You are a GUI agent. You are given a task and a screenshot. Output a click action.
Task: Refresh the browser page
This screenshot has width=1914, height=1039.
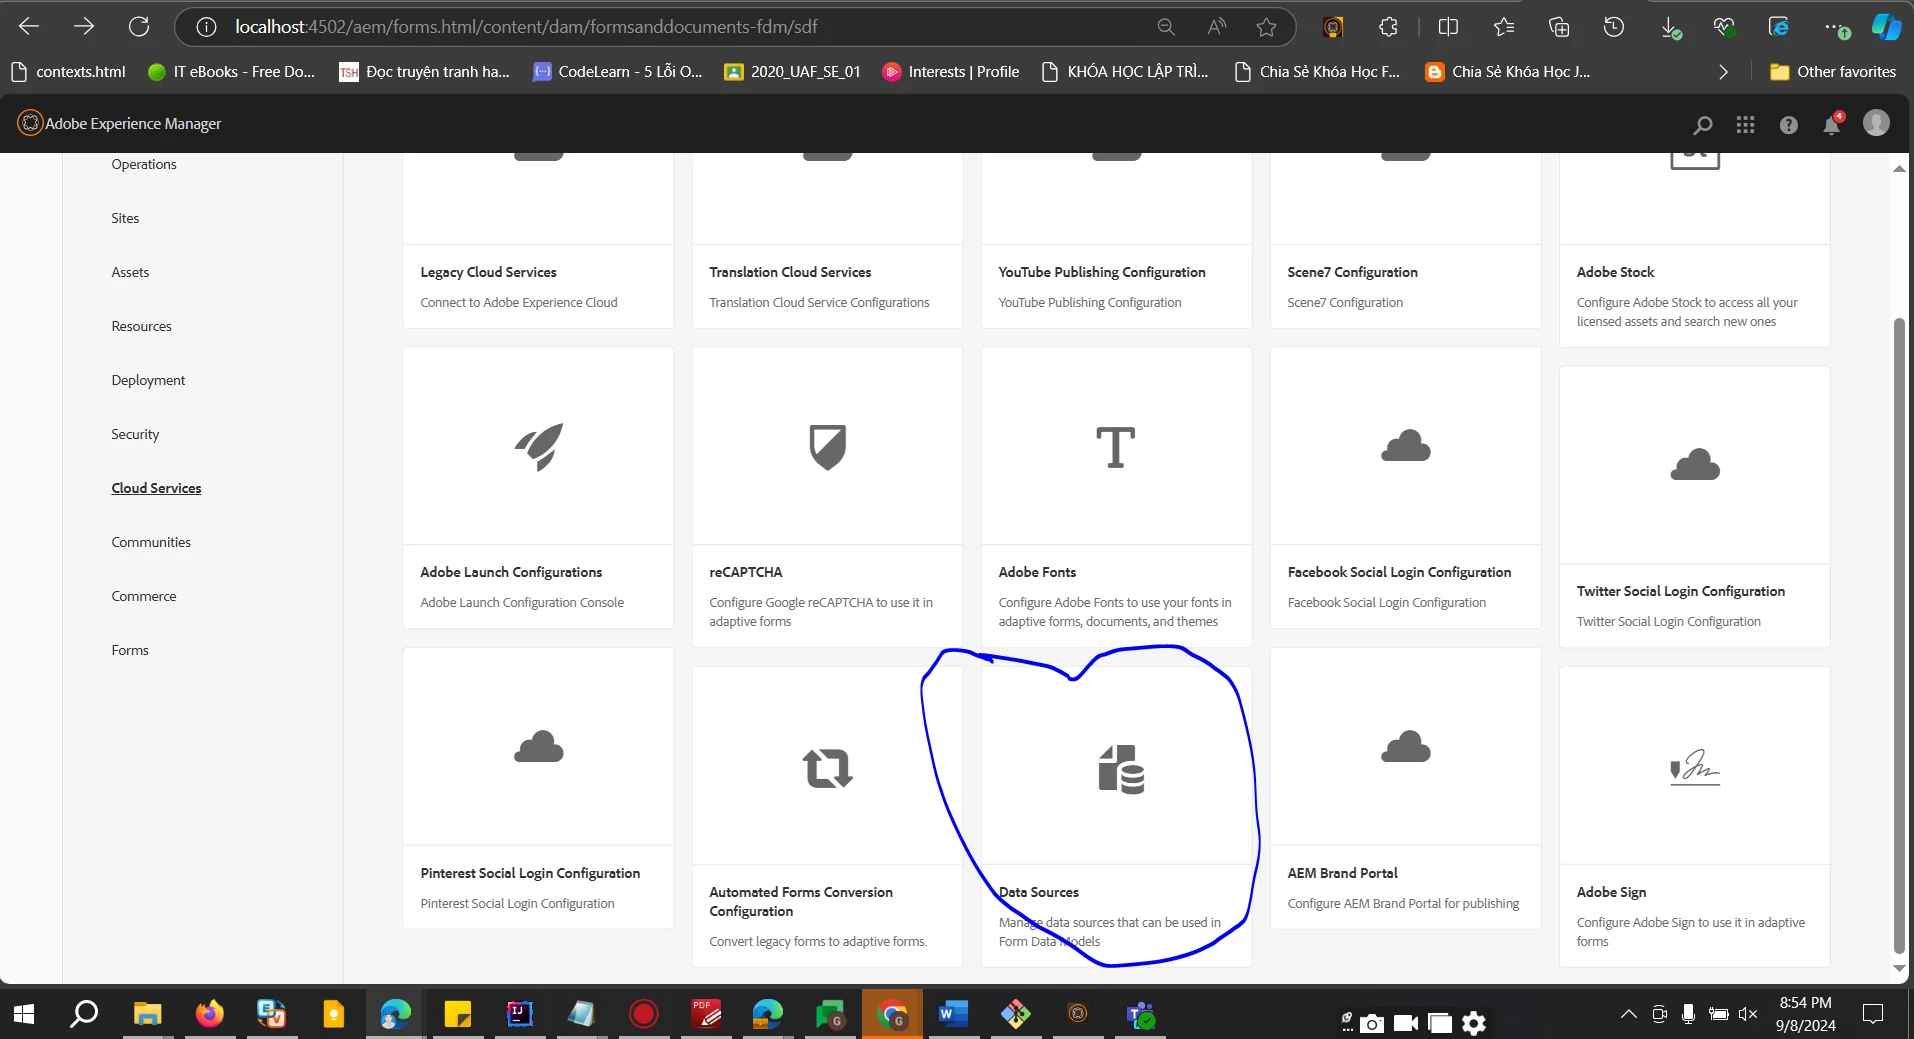click(x=139, y=27)
